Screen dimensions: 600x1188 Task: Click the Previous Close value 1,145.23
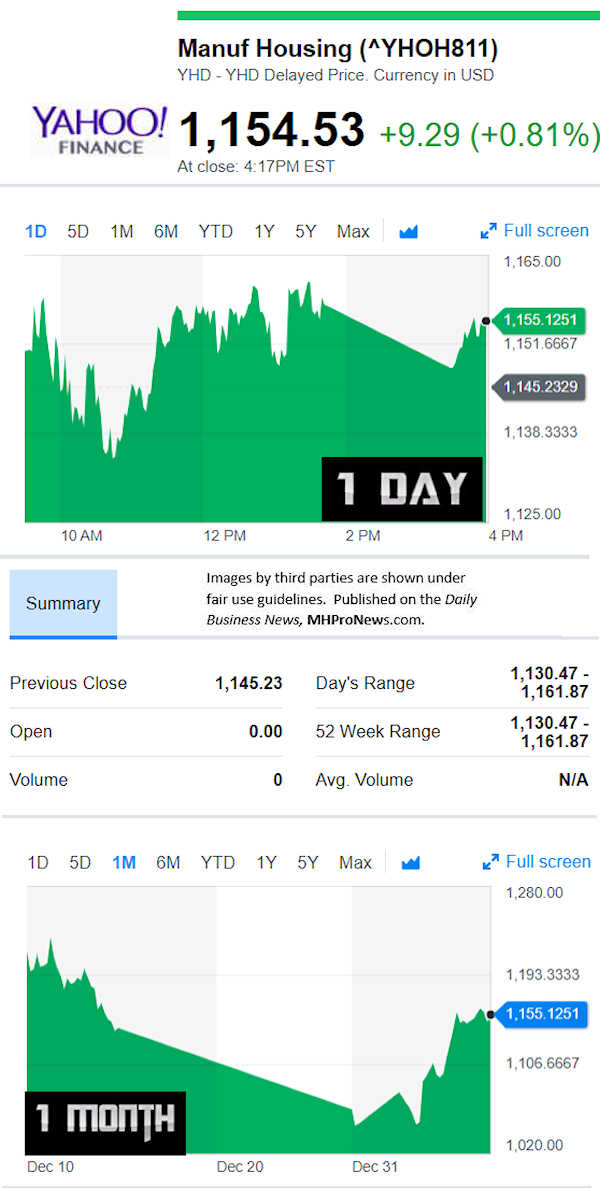[248, 683]
